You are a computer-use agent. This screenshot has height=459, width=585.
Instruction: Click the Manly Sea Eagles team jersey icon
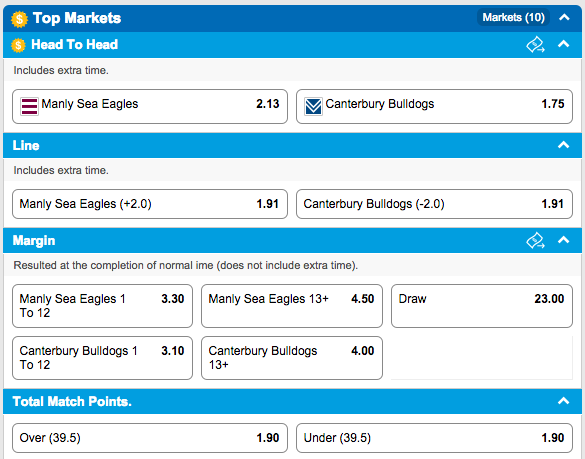click(29, 106)
